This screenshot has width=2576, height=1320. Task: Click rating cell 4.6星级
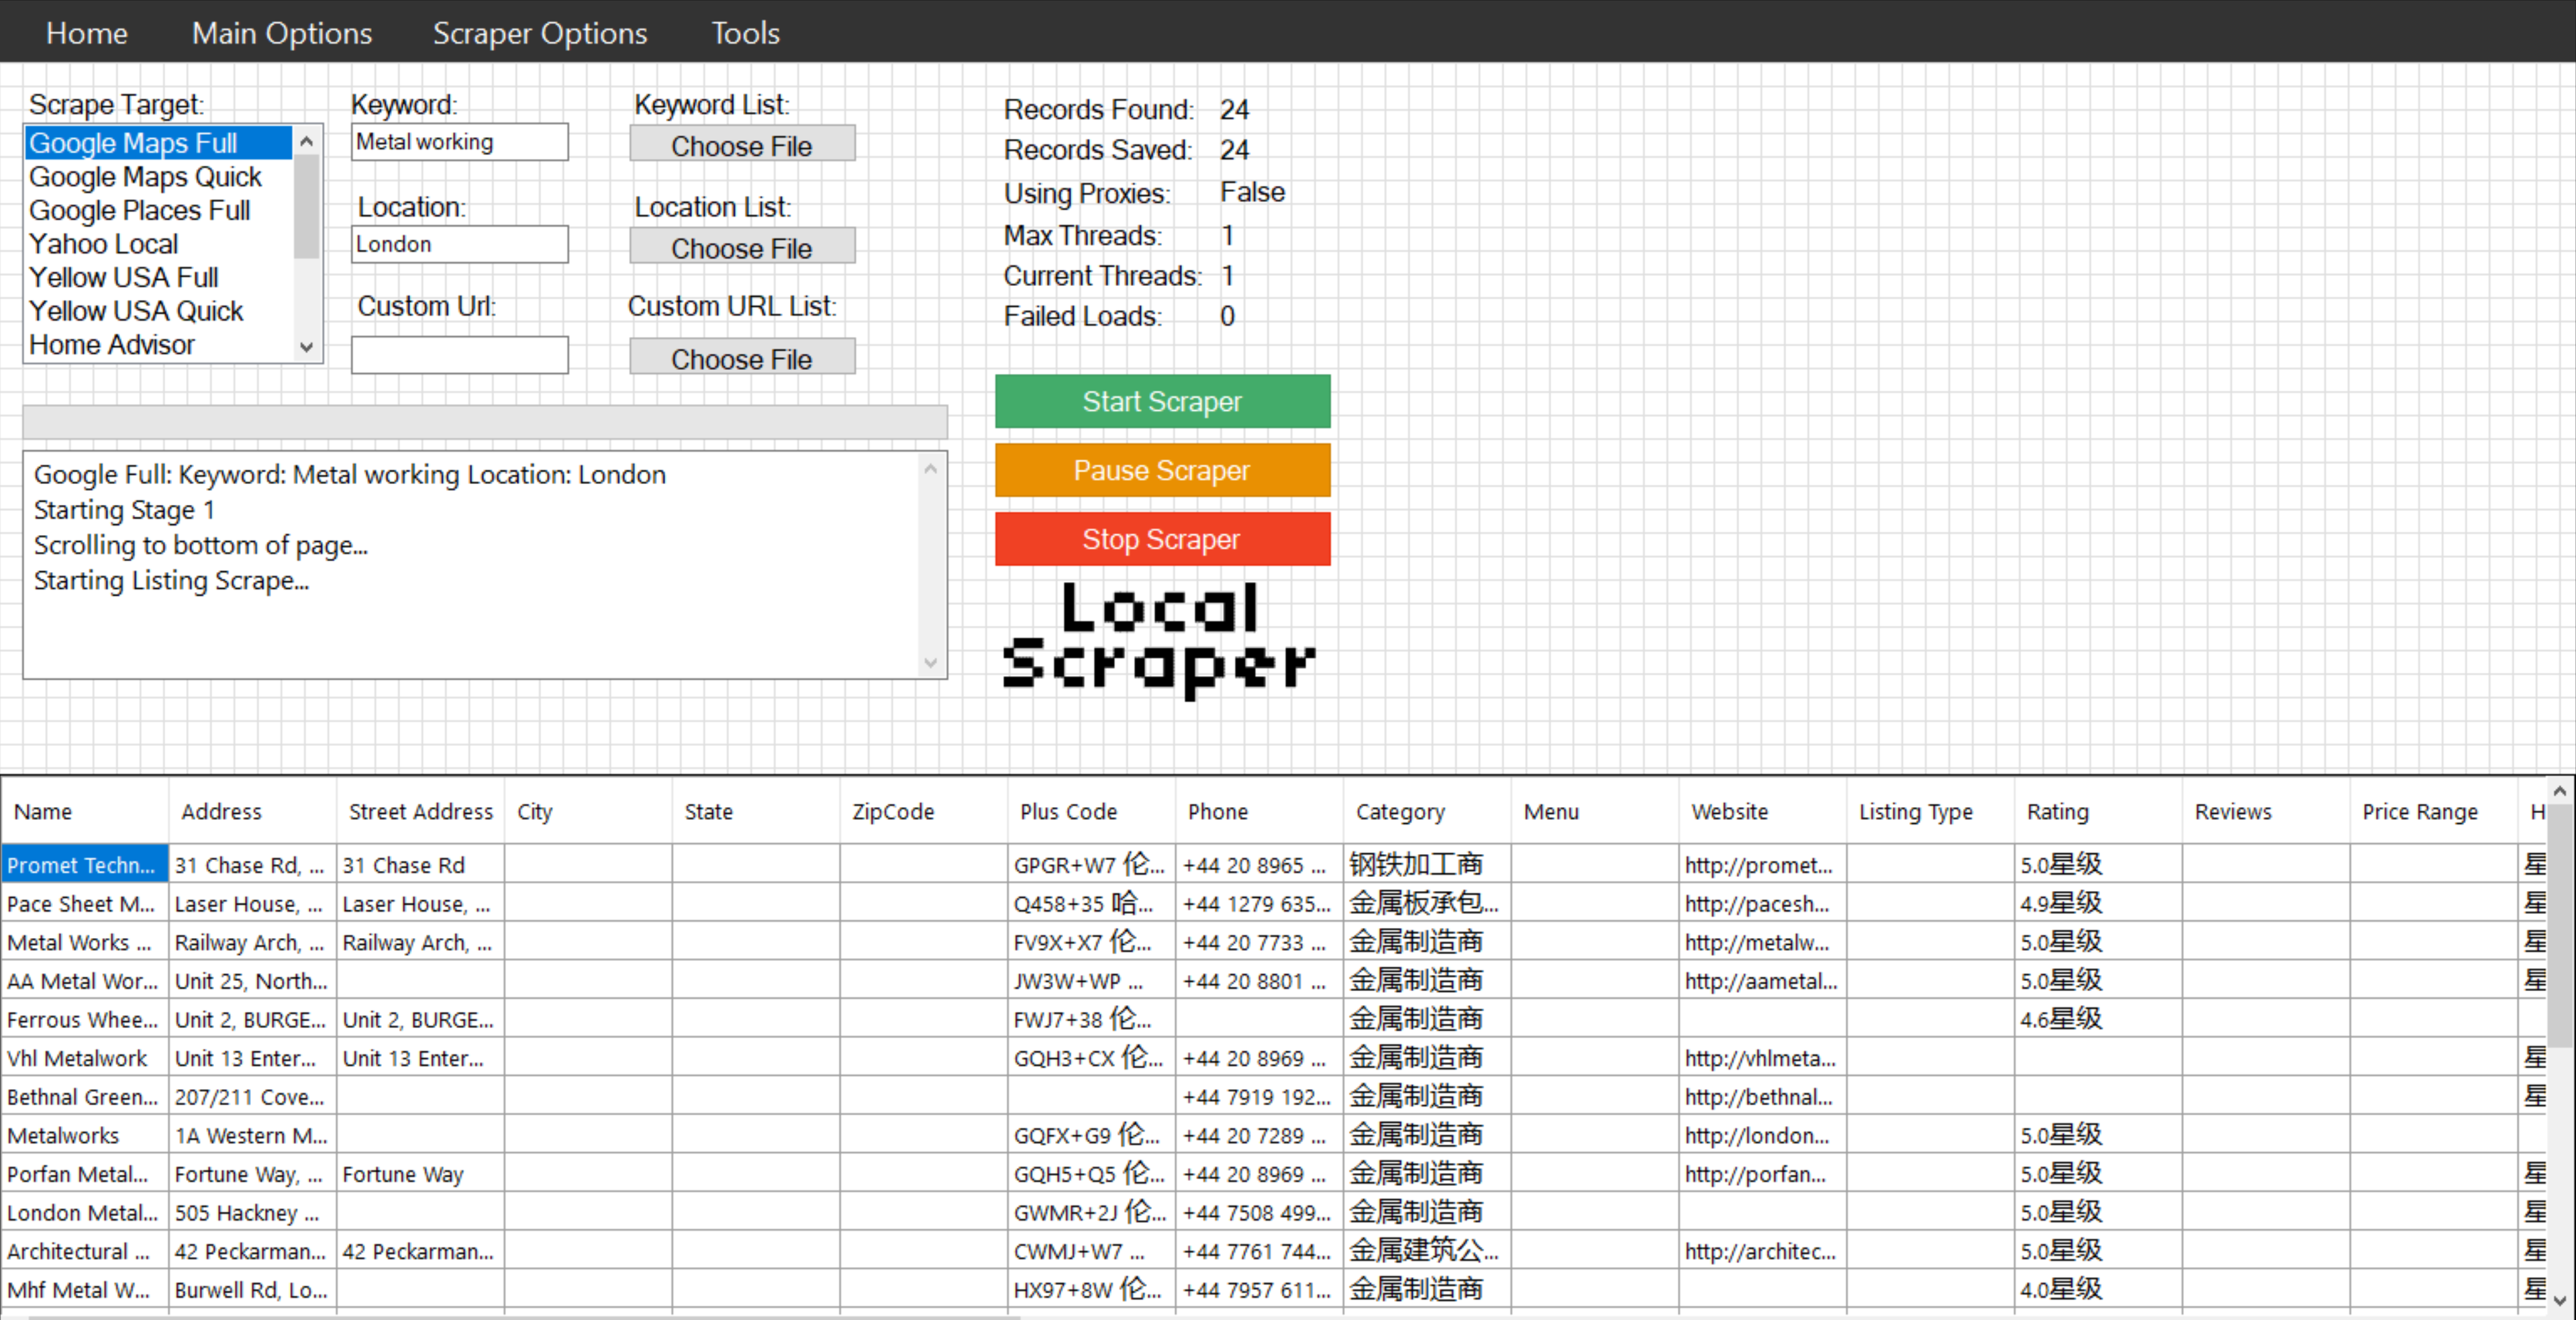[2100, 1019]
